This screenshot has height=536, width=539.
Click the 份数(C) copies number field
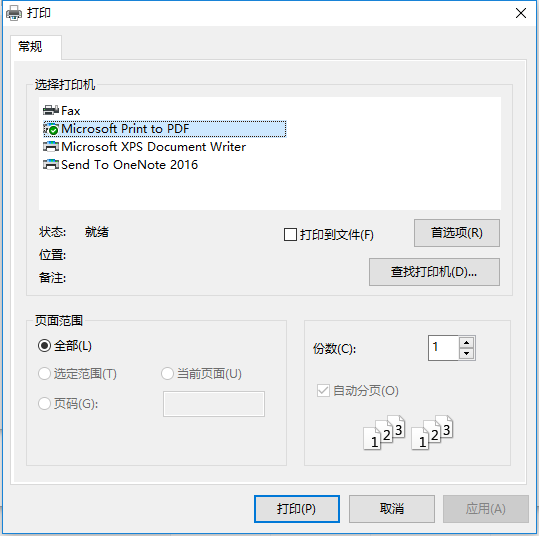click(x=443, y=348)
